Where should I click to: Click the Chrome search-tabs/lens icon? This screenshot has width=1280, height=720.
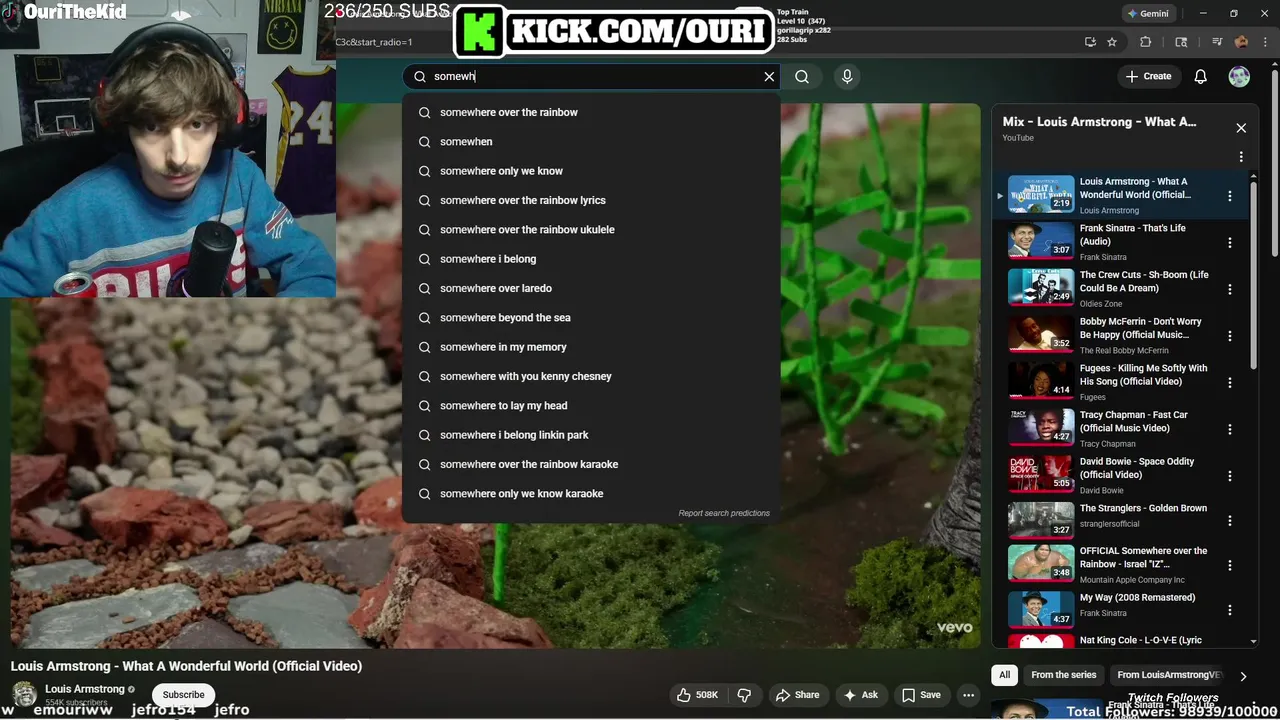[x=1181, y=42]
